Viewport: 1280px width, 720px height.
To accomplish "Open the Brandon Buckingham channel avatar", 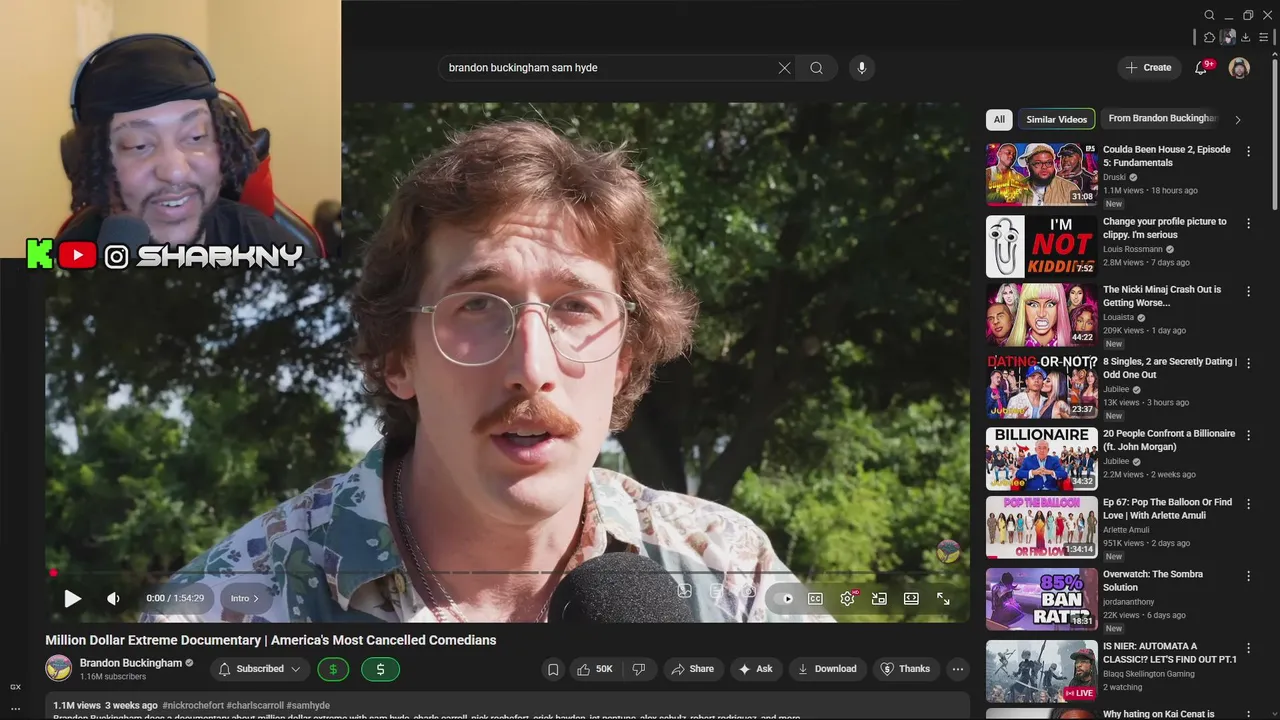I will (59, 668).
